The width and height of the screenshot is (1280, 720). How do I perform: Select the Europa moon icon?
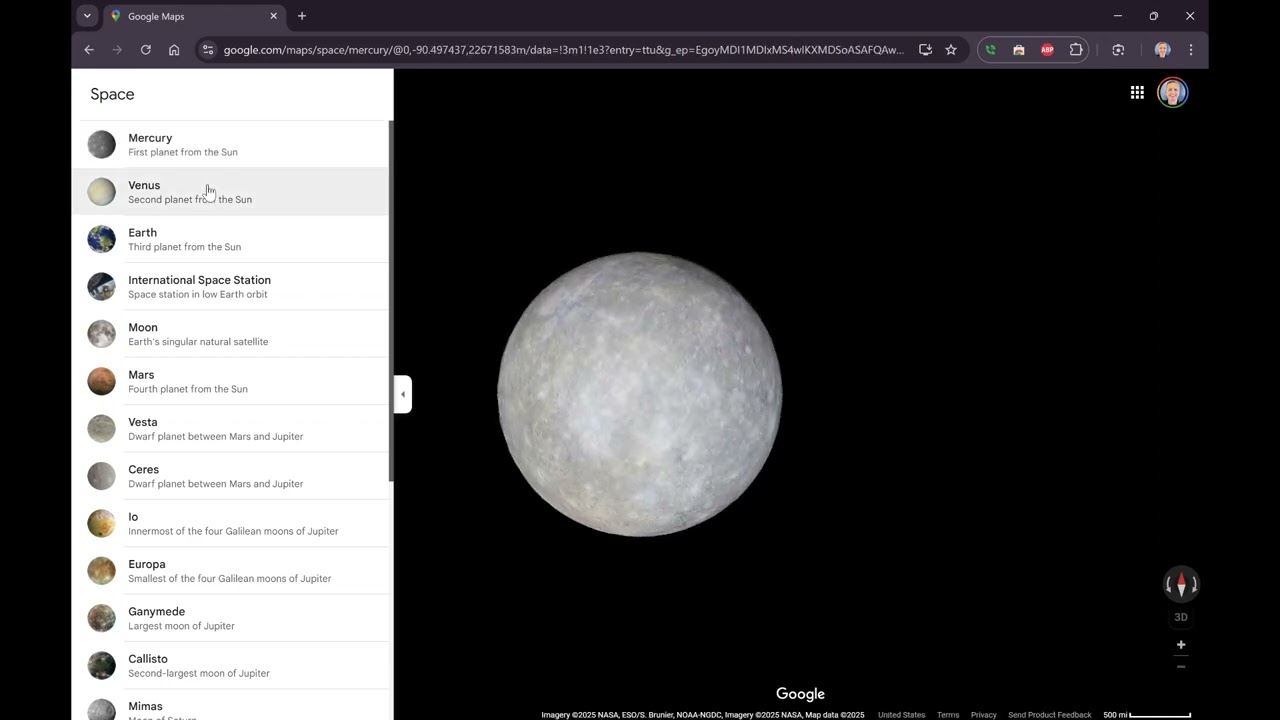(101, 571)
